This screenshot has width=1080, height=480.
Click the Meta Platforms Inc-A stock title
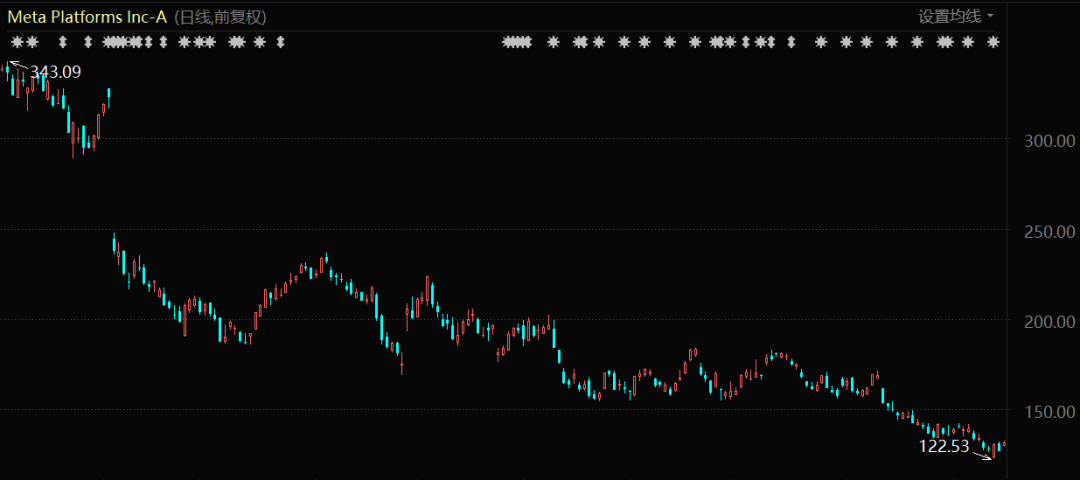point(88,17)
